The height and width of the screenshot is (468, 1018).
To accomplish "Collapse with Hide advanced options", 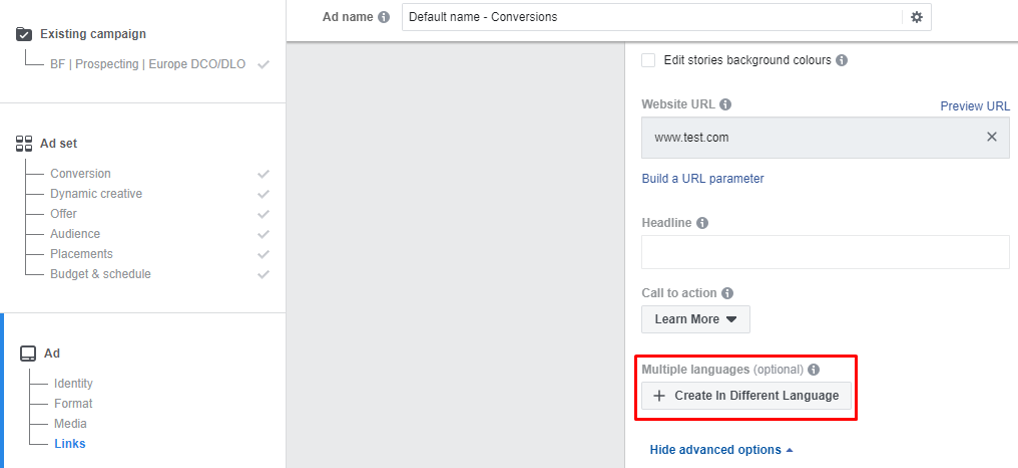I will [721, 450].
